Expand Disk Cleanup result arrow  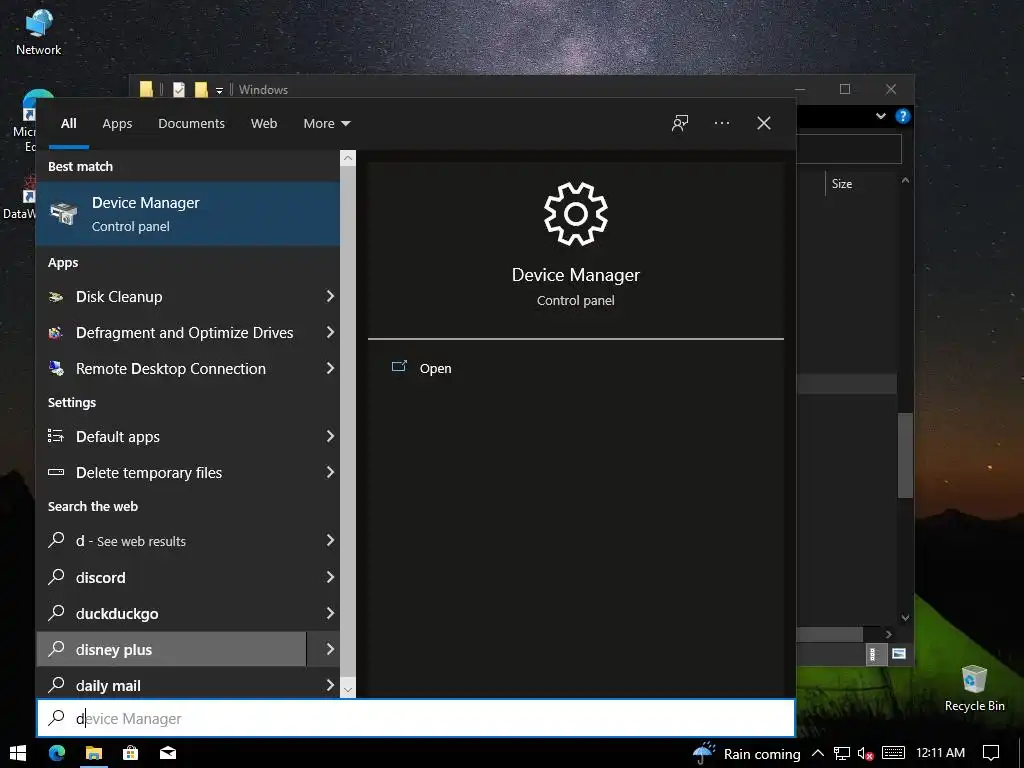click(330, 296)
